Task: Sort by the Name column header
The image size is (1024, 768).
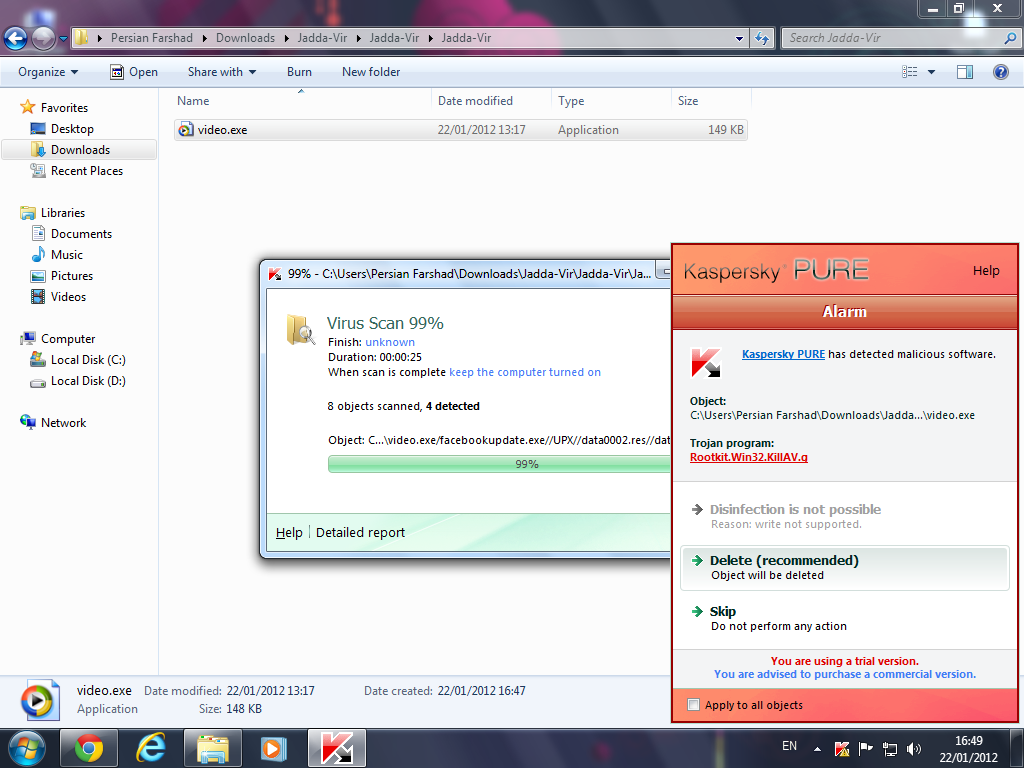Action: (x=302, y=101)
